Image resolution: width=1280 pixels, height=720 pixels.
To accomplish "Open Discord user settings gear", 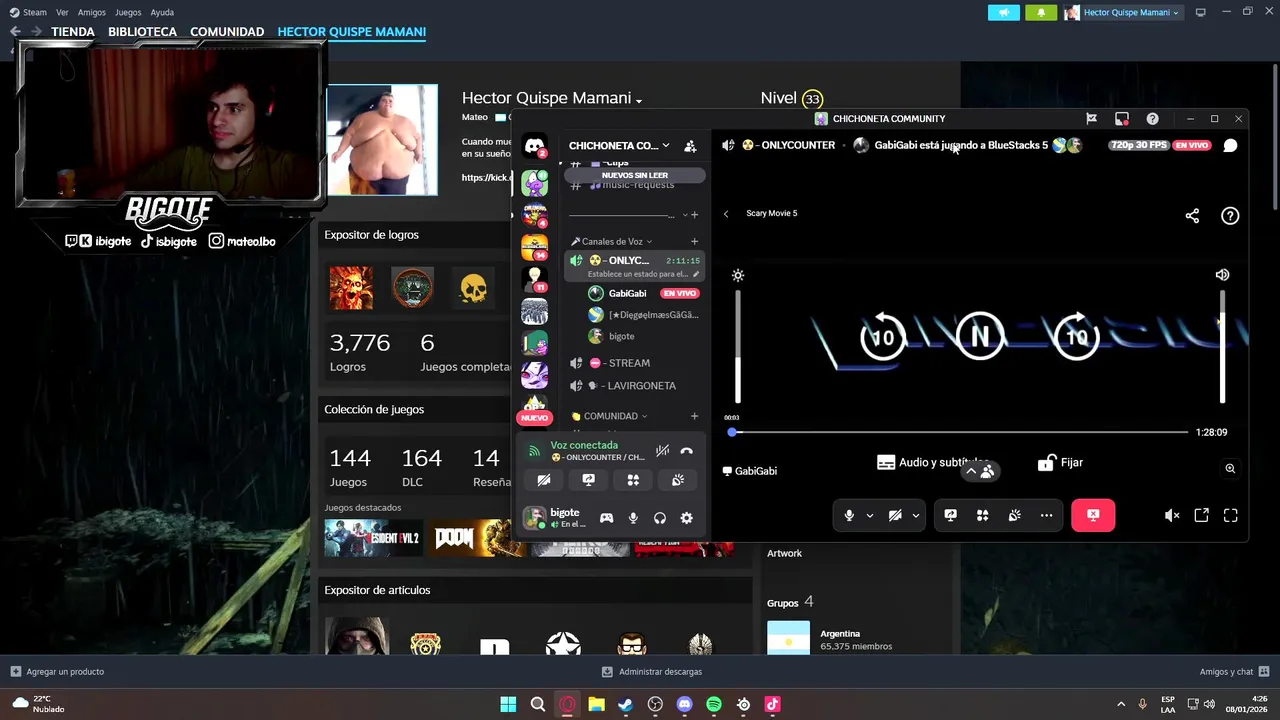I will click(686, 518).
